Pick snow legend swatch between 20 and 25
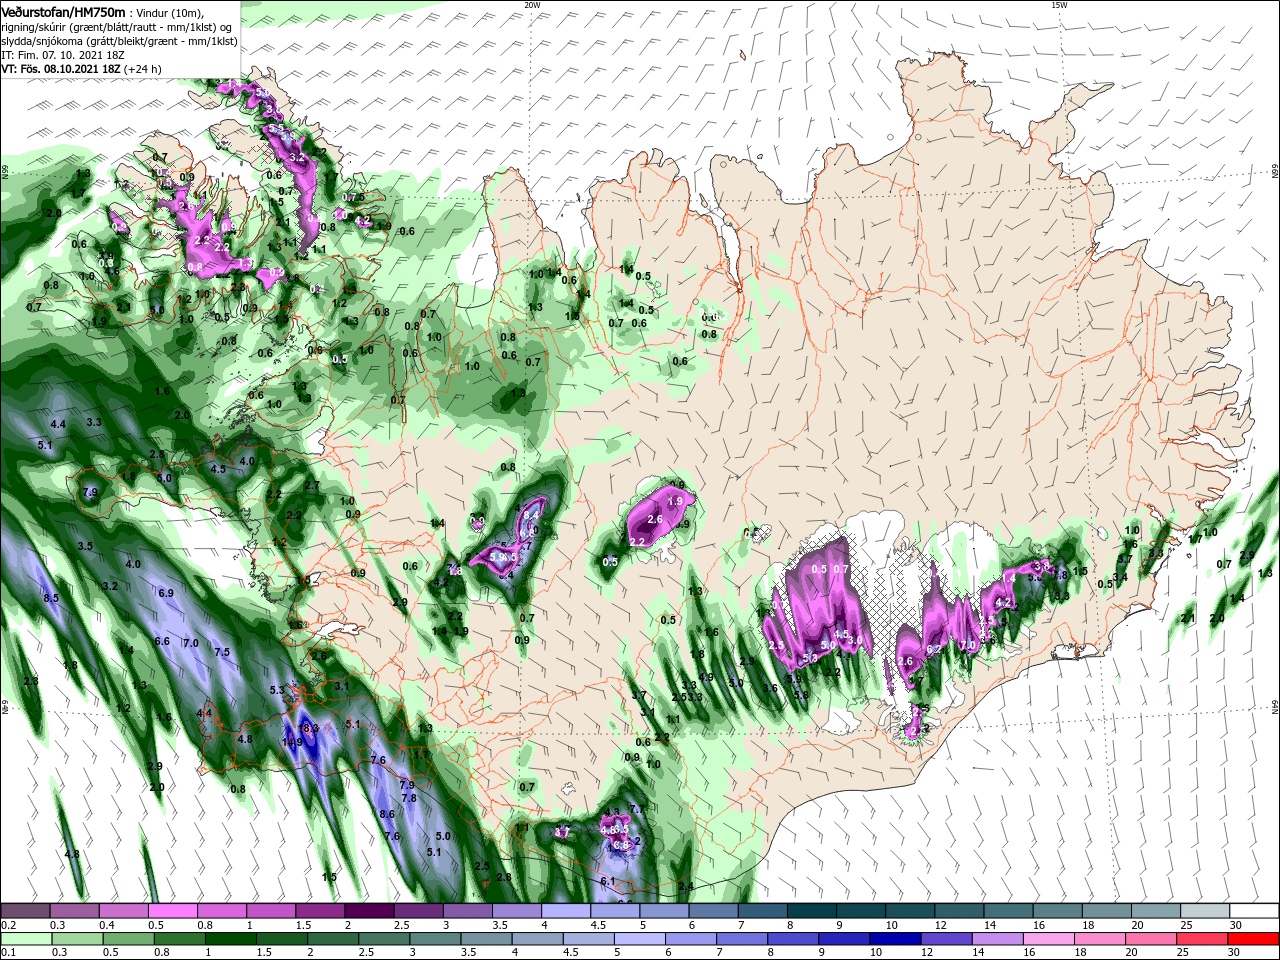This screenshot has width=1280, height=960. pos(1156,911)
